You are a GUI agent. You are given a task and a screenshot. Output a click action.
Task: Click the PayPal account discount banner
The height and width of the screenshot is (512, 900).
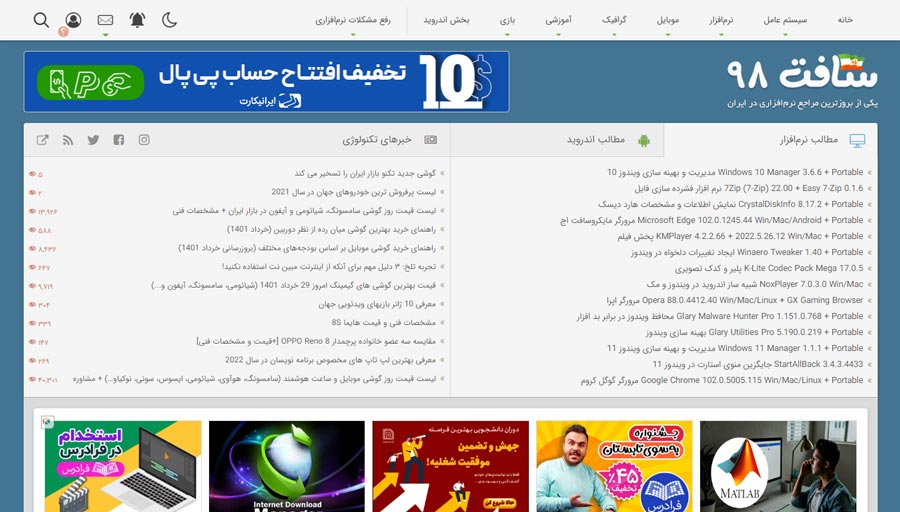266,82
